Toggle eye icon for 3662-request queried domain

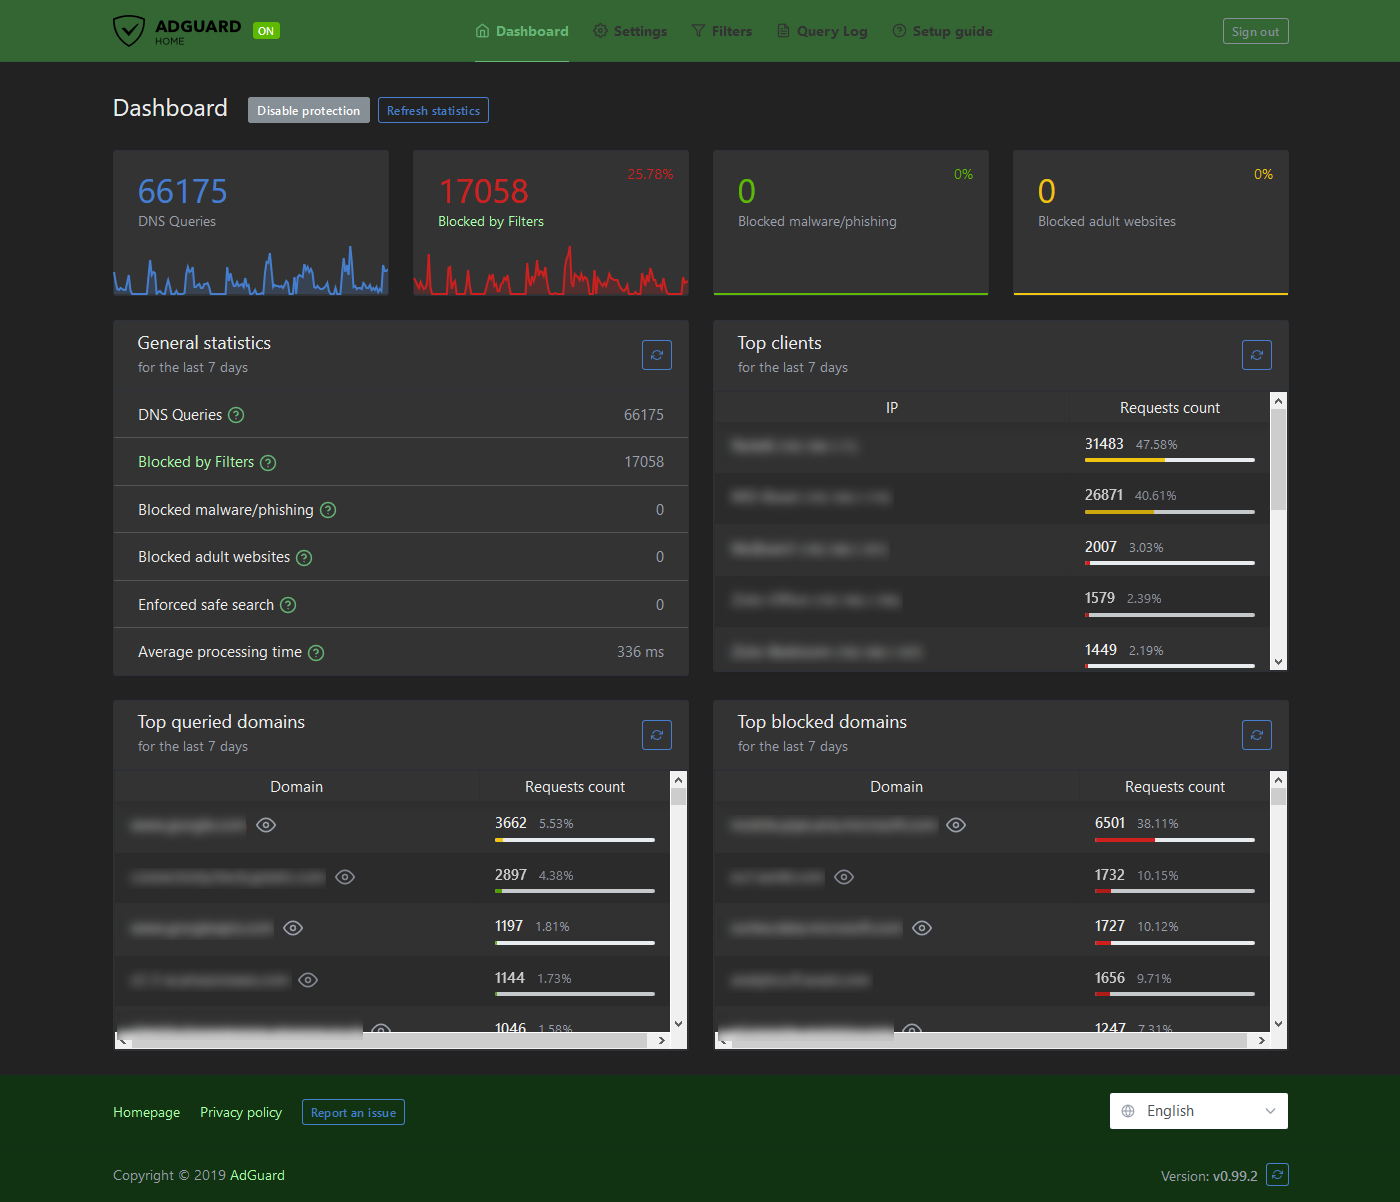[266, 825]
